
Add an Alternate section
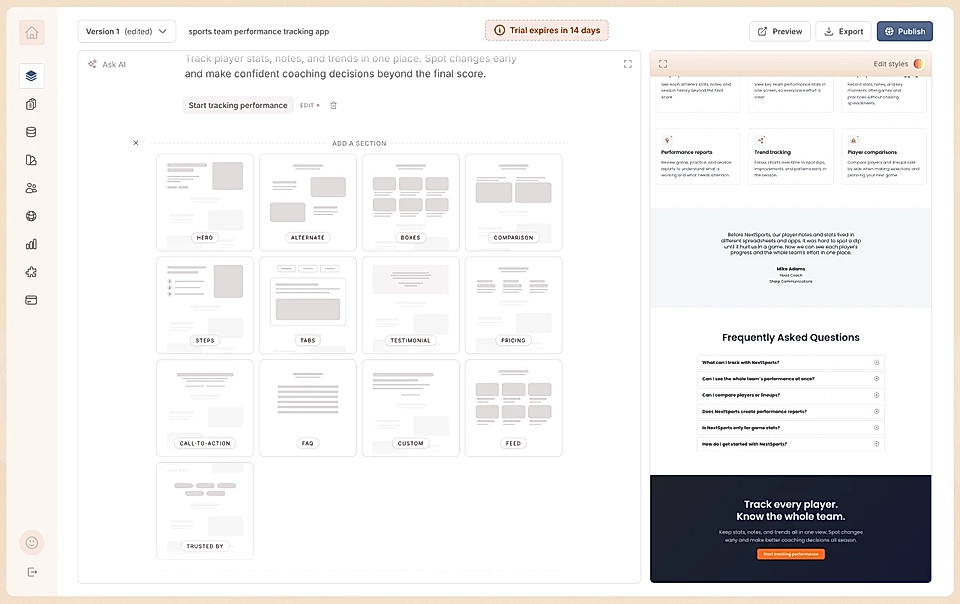[308, 203]
